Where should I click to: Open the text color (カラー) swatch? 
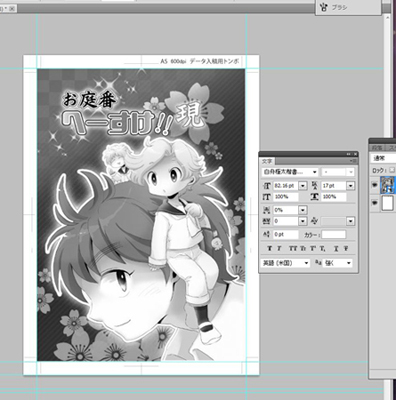coord(334,235)
